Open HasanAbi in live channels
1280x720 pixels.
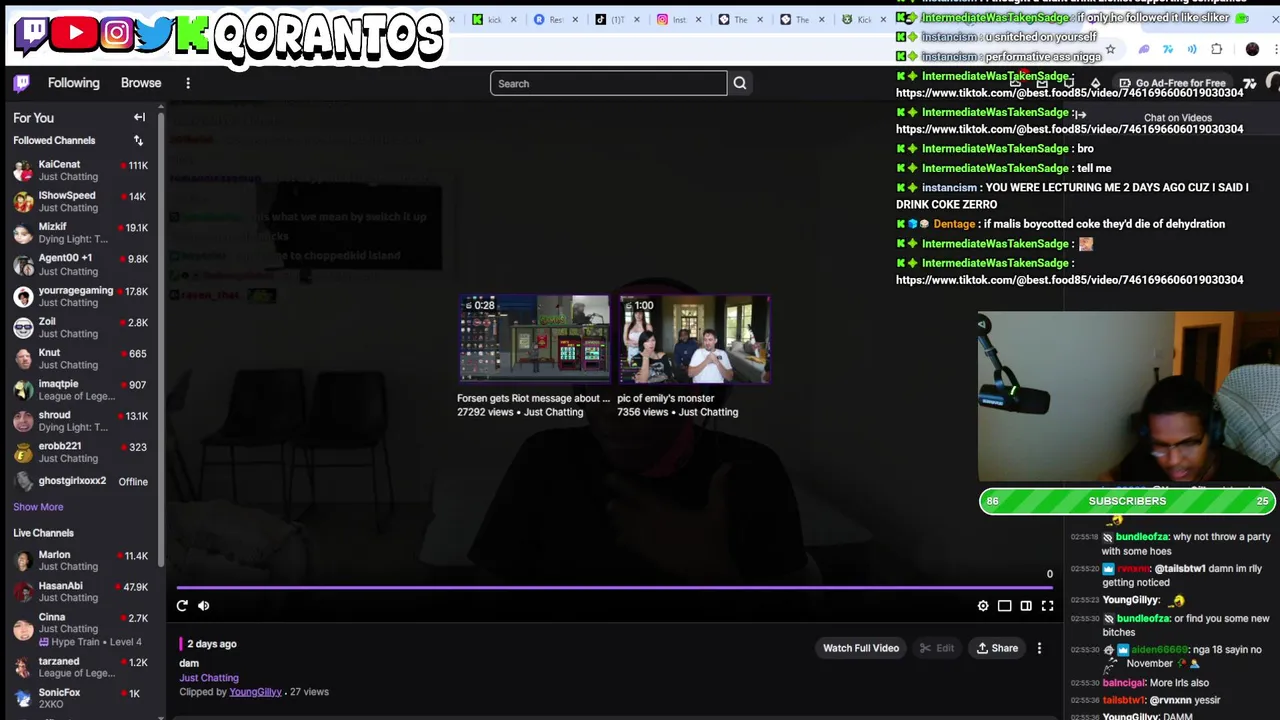[x=81, y=592]
